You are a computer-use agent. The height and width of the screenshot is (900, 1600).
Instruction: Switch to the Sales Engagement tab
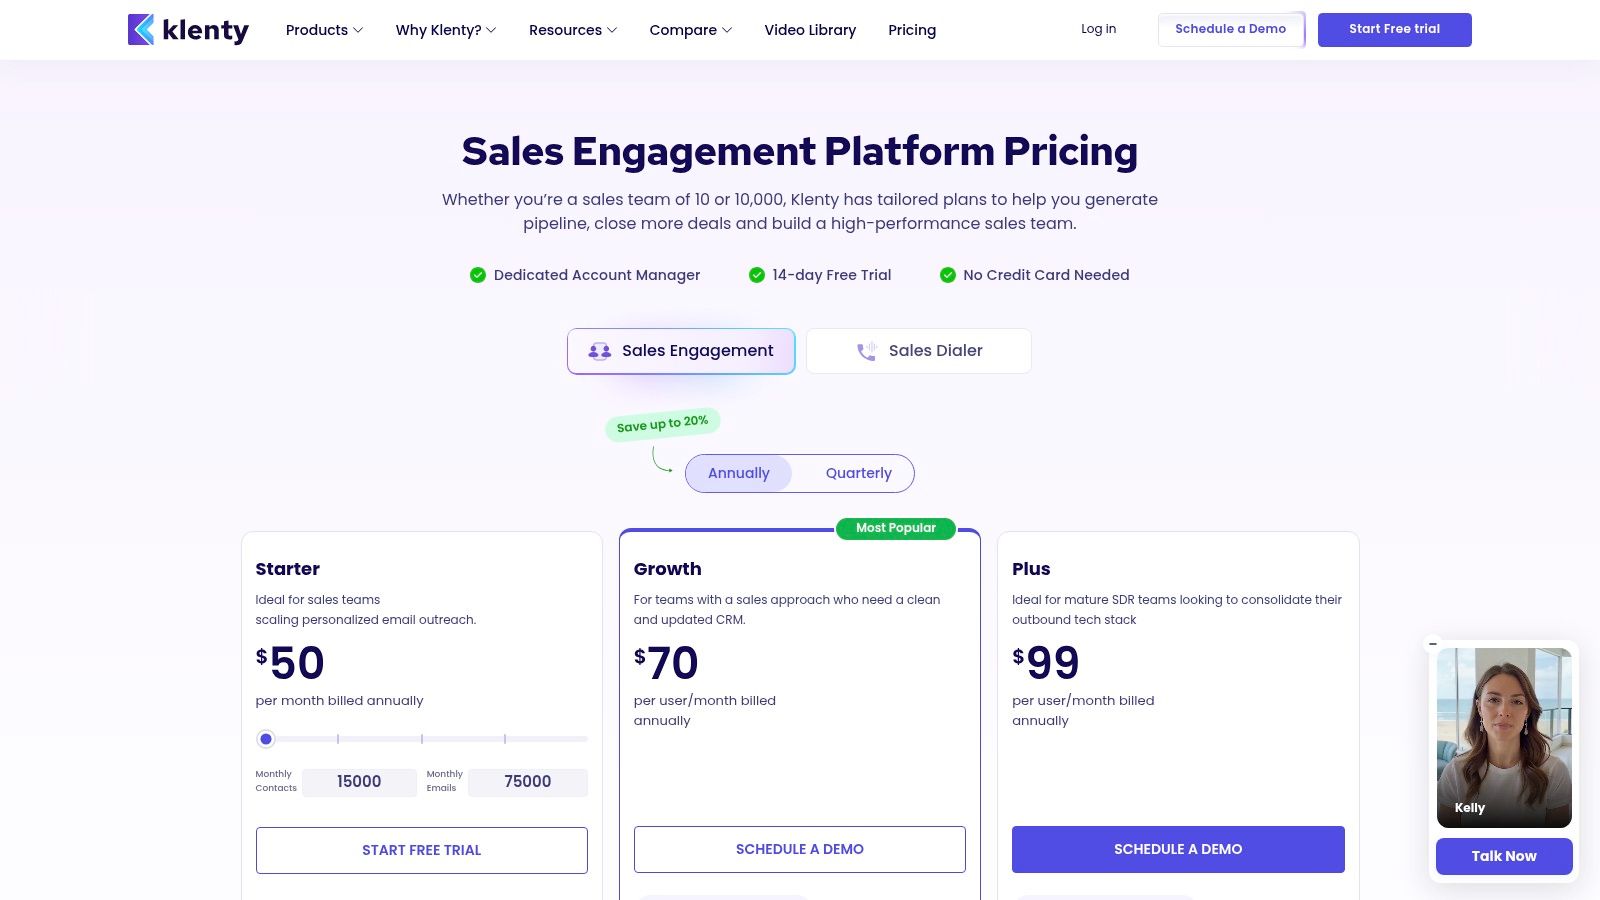(x=681, y=351)
